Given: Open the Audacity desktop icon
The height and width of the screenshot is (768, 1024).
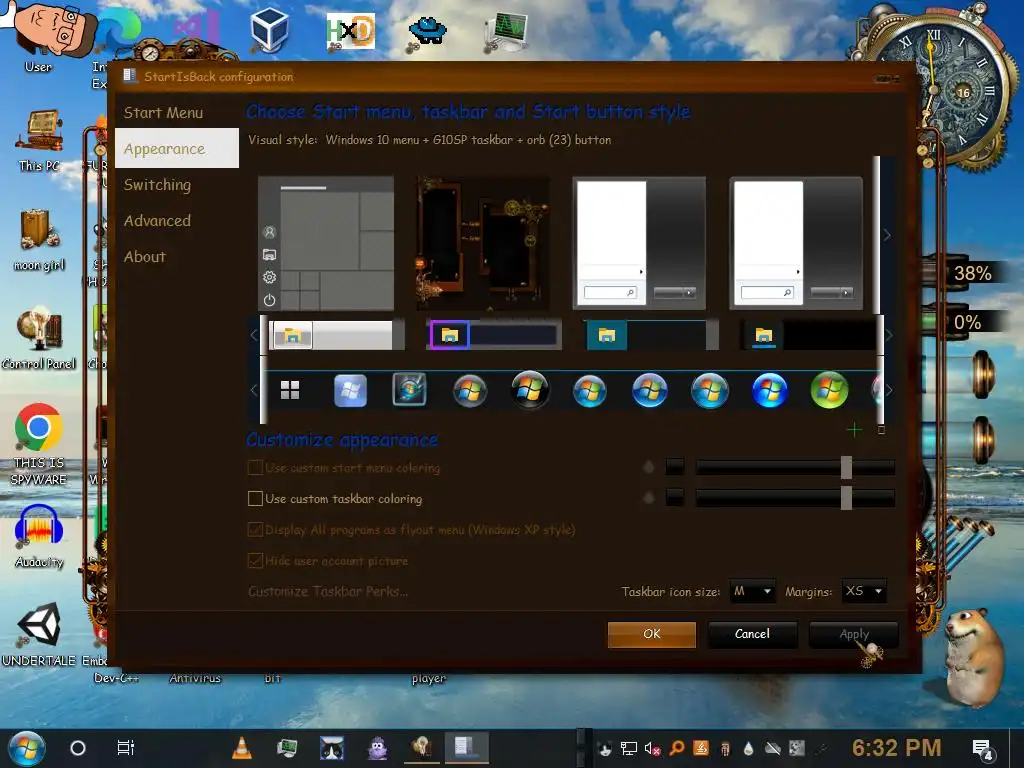Looking at the screenshot, I should 39,536.
